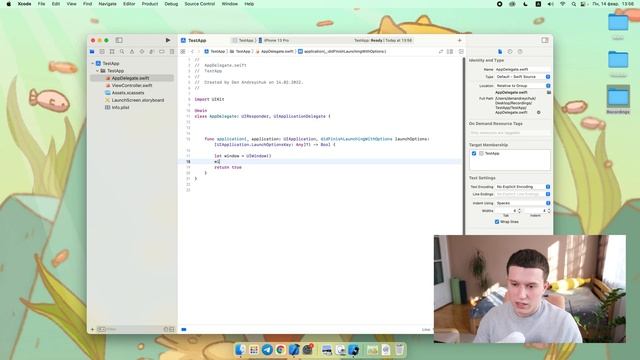The height and width of the screenshot is (360, 640).
Task: Open the Editor menu
Action: click(129, 4)
